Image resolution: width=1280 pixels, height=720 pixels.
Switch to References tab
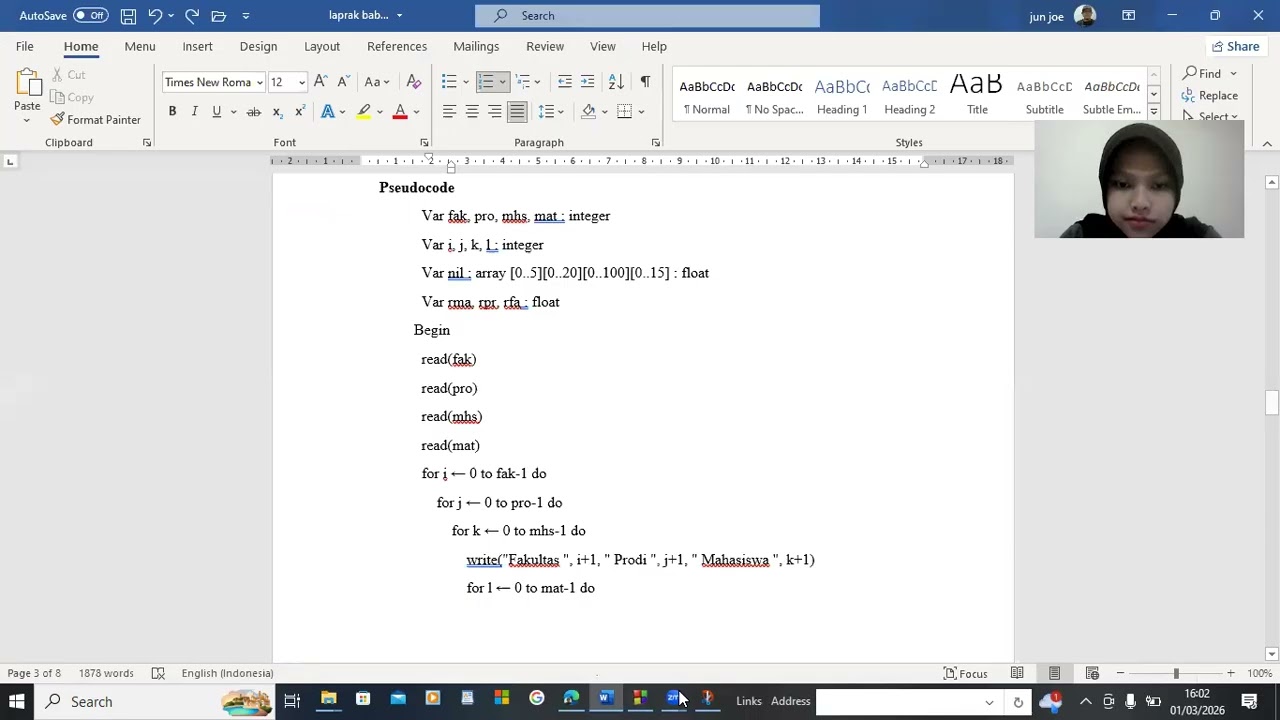click(x=397, y=46)
